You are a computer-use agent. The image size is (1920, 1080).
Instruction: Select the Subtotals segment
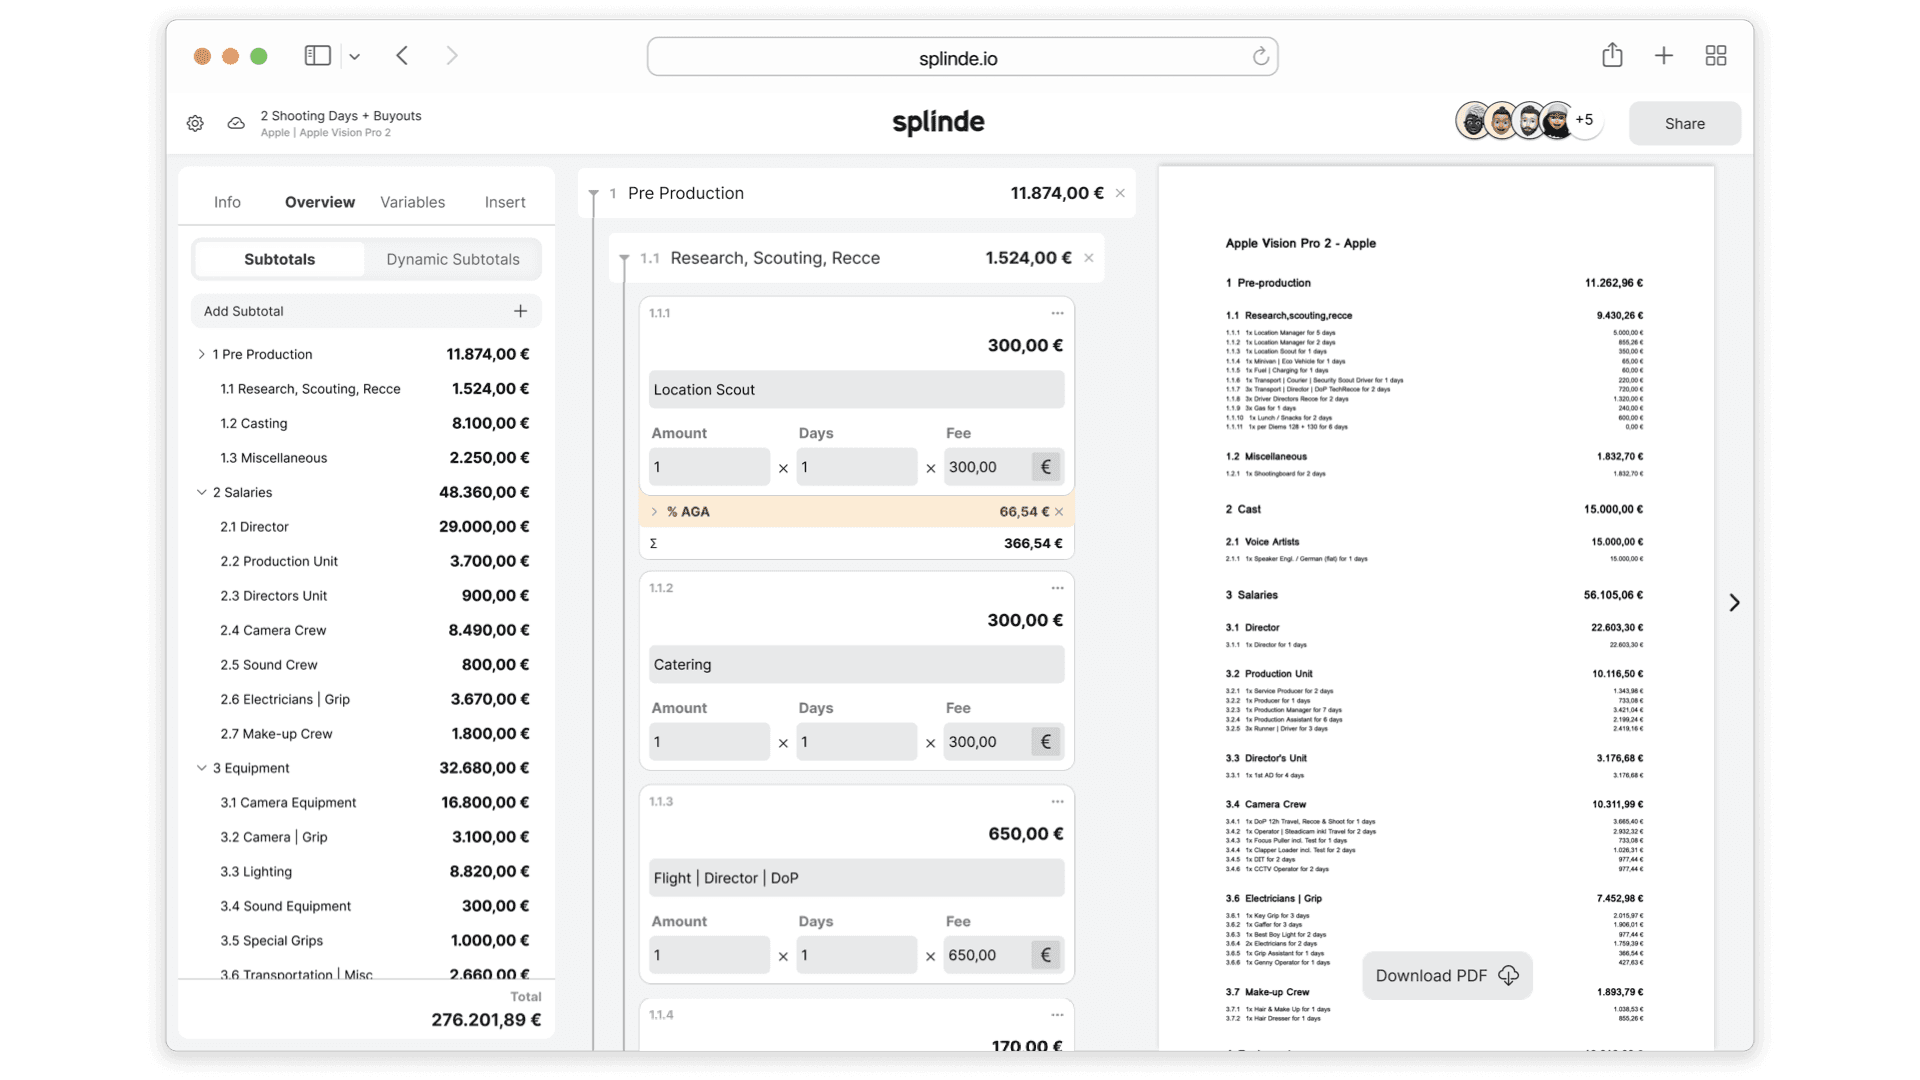(279, 259)
